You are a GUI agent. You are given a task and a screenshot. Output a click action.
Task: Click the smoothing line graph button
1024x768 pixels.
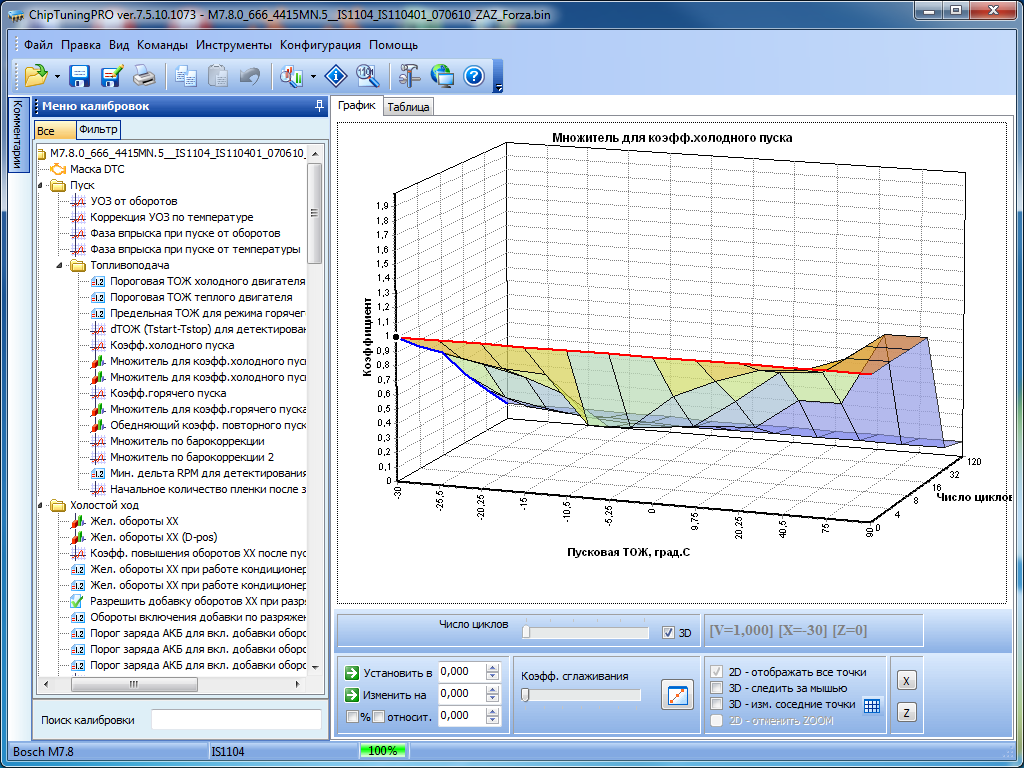677,695
